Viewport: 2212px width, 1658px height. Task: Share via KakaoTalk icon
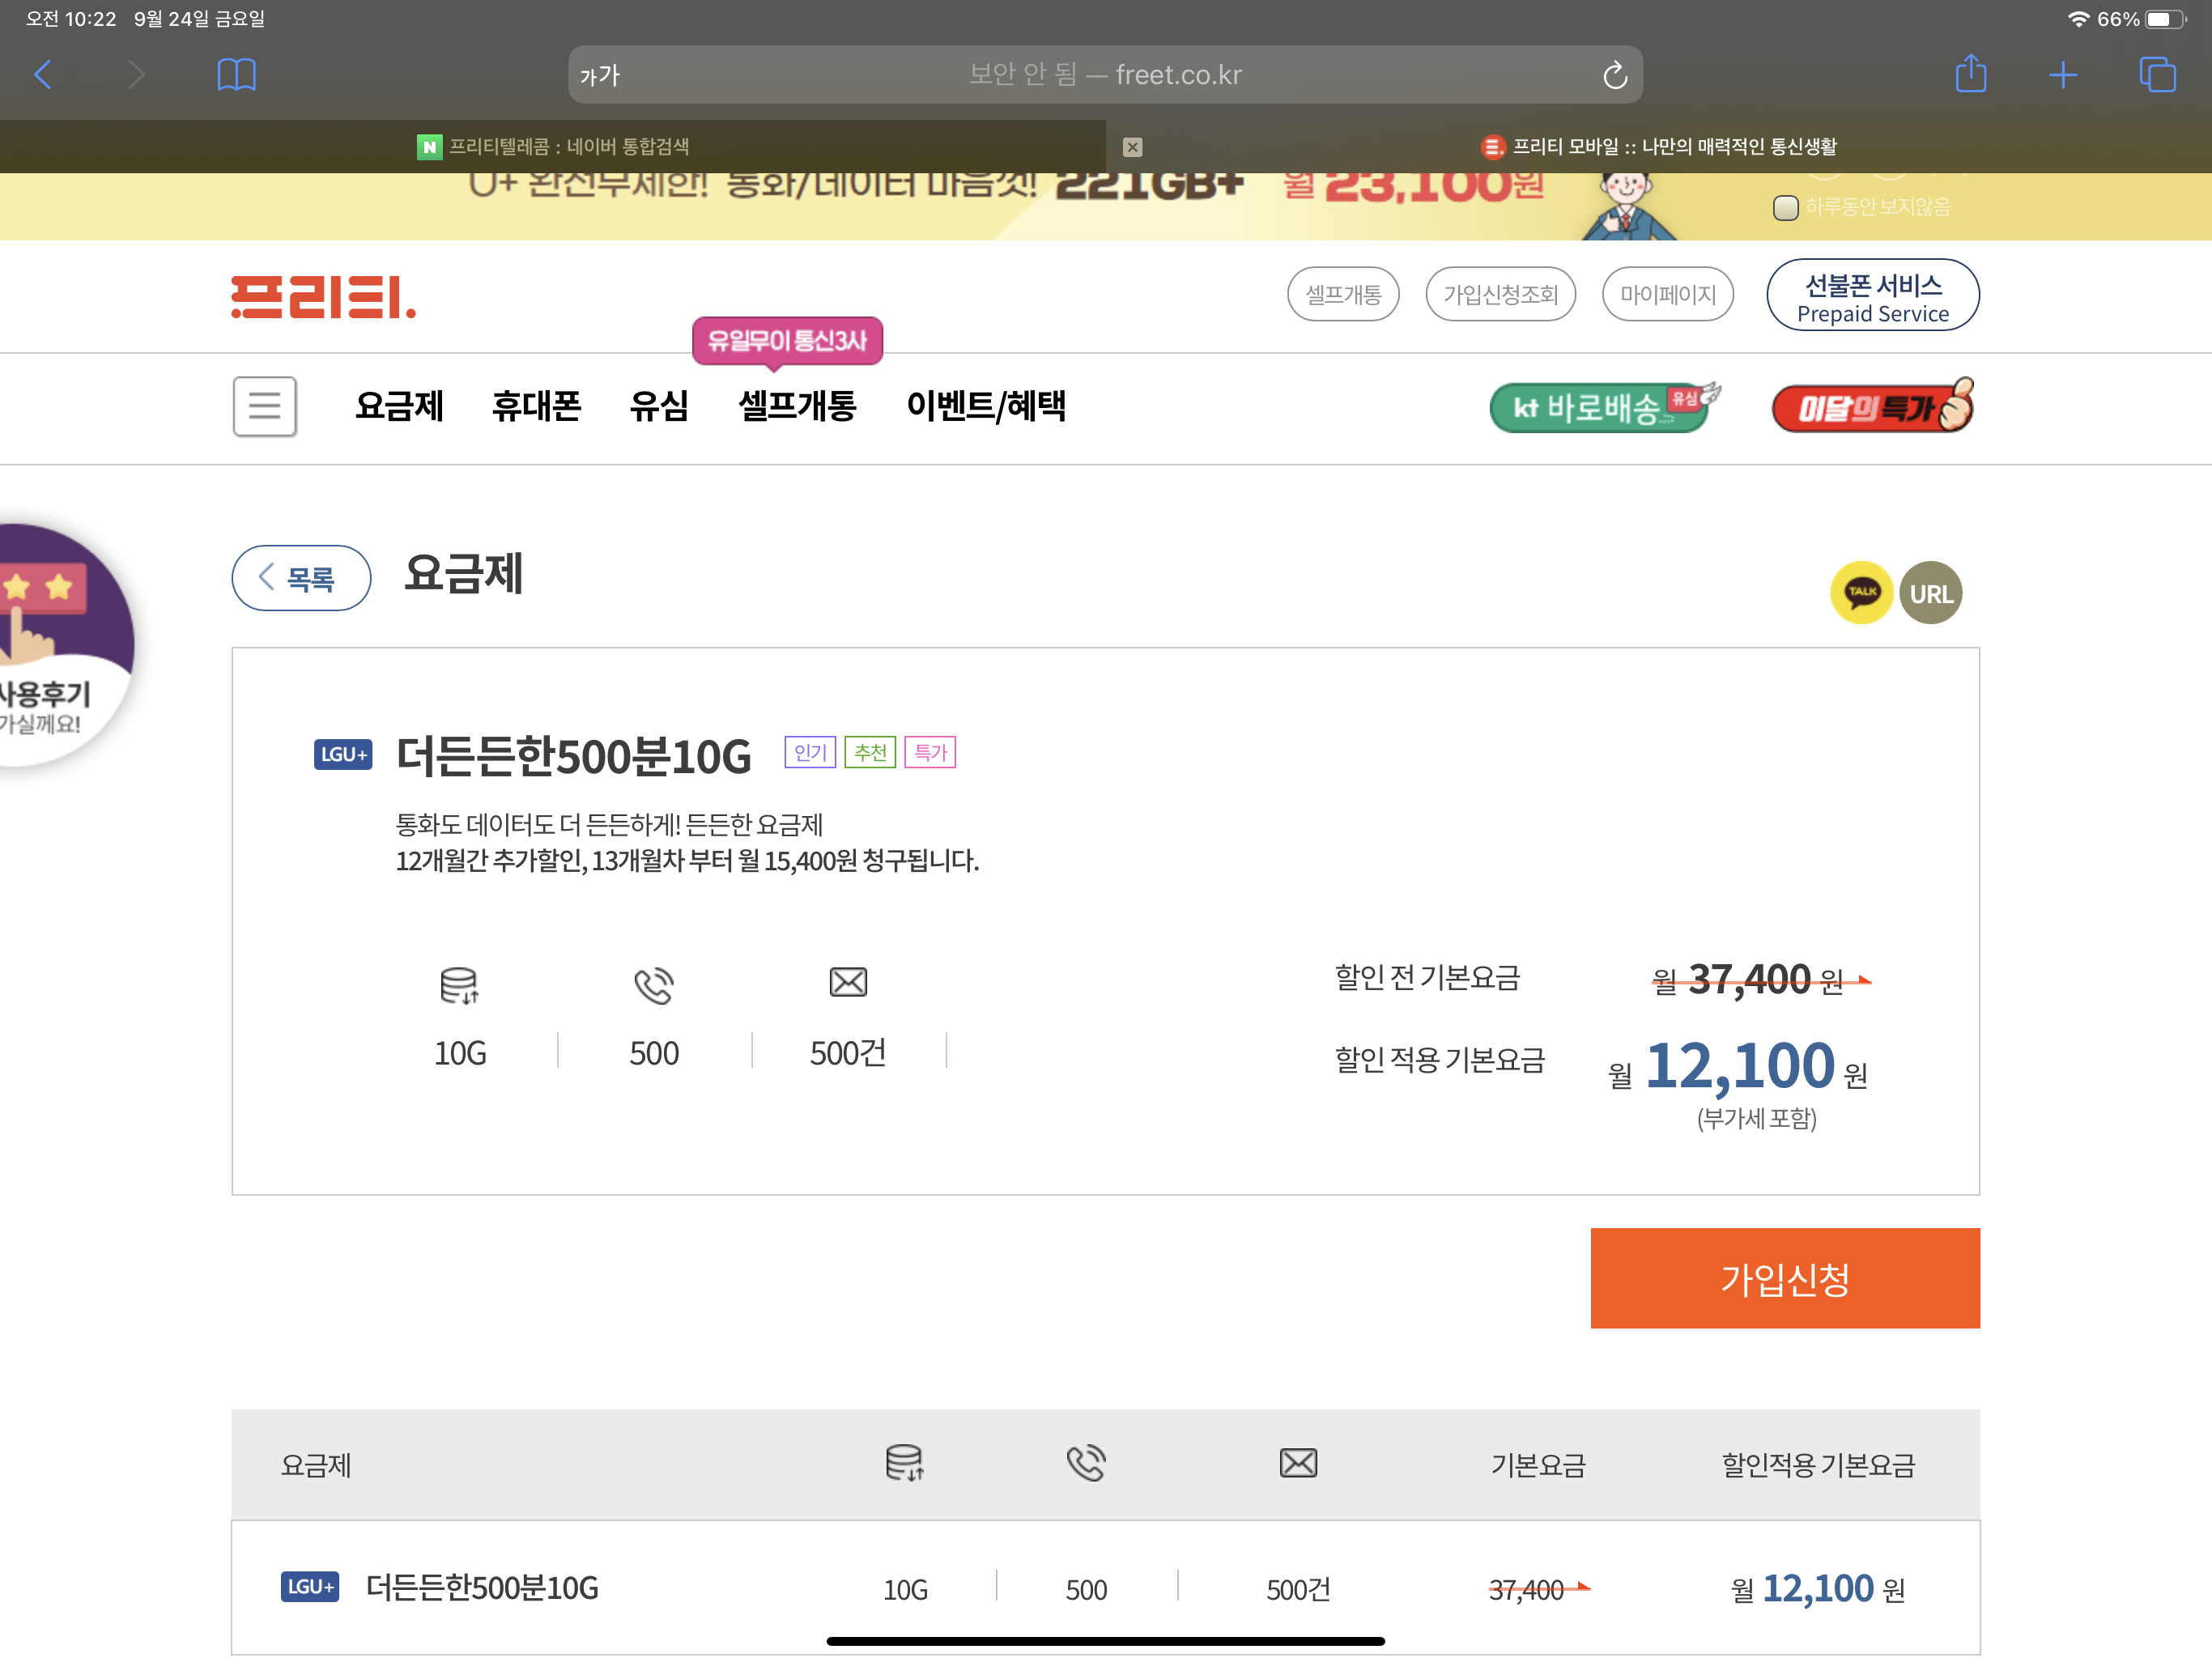1861,593
